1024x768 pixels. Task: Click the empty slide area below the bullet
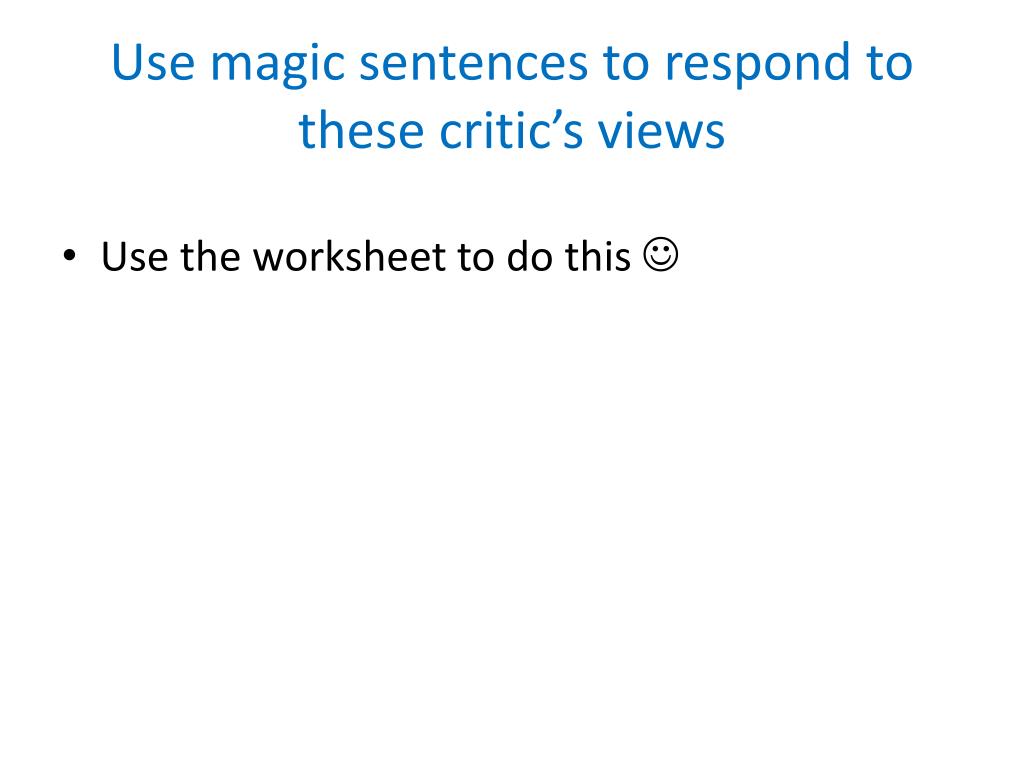tap(512, 509)
